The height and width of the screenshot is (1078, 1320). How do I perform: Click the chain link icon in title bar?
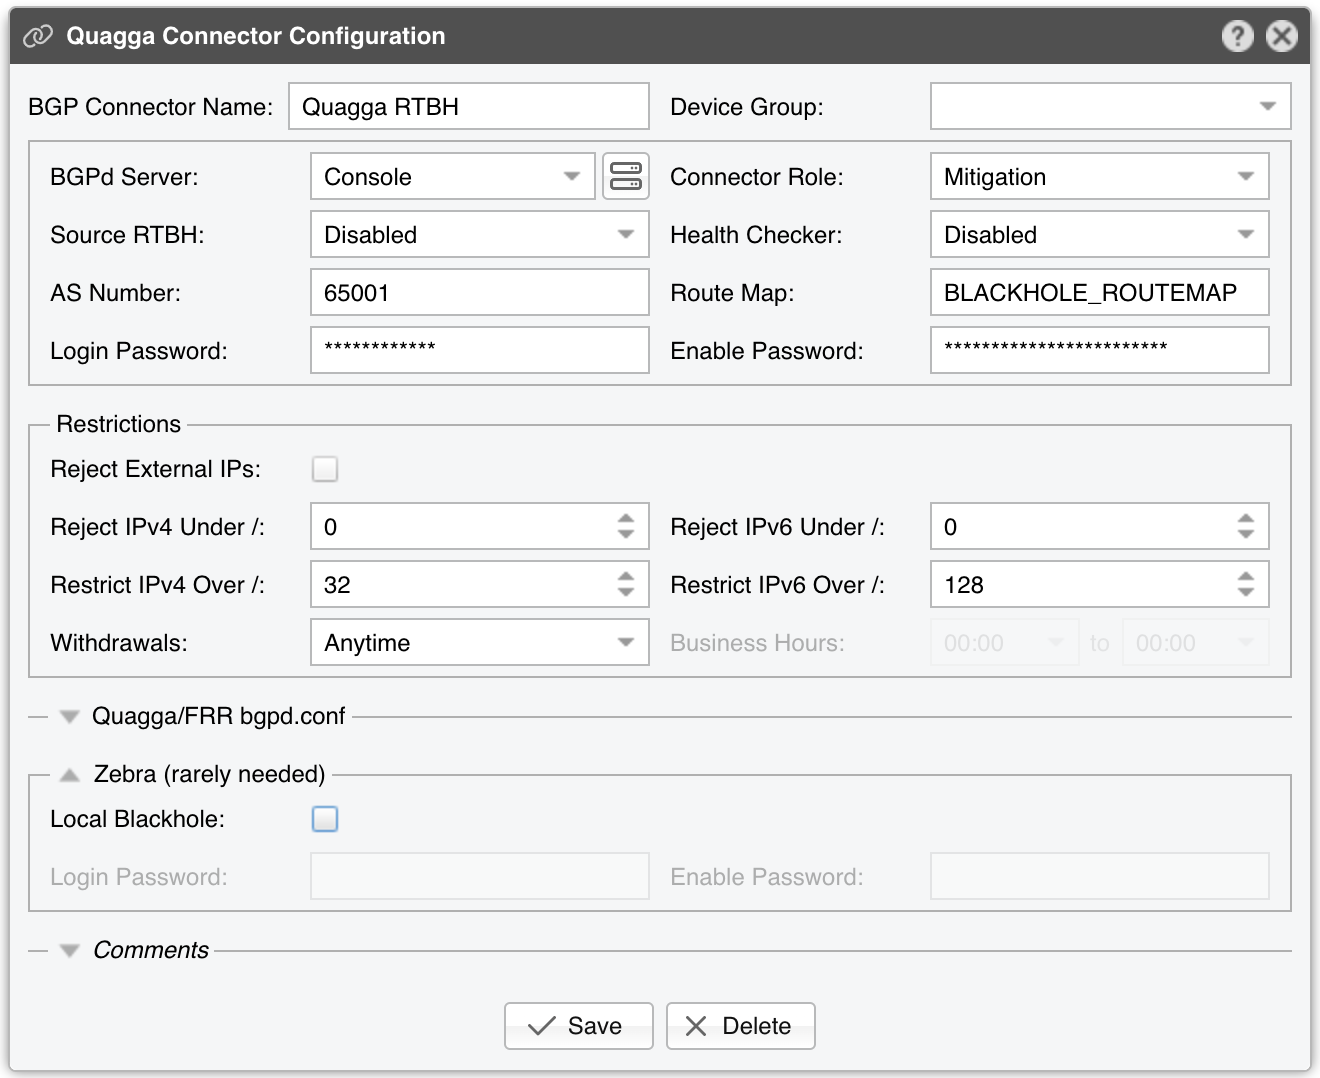tap(37, 36)
